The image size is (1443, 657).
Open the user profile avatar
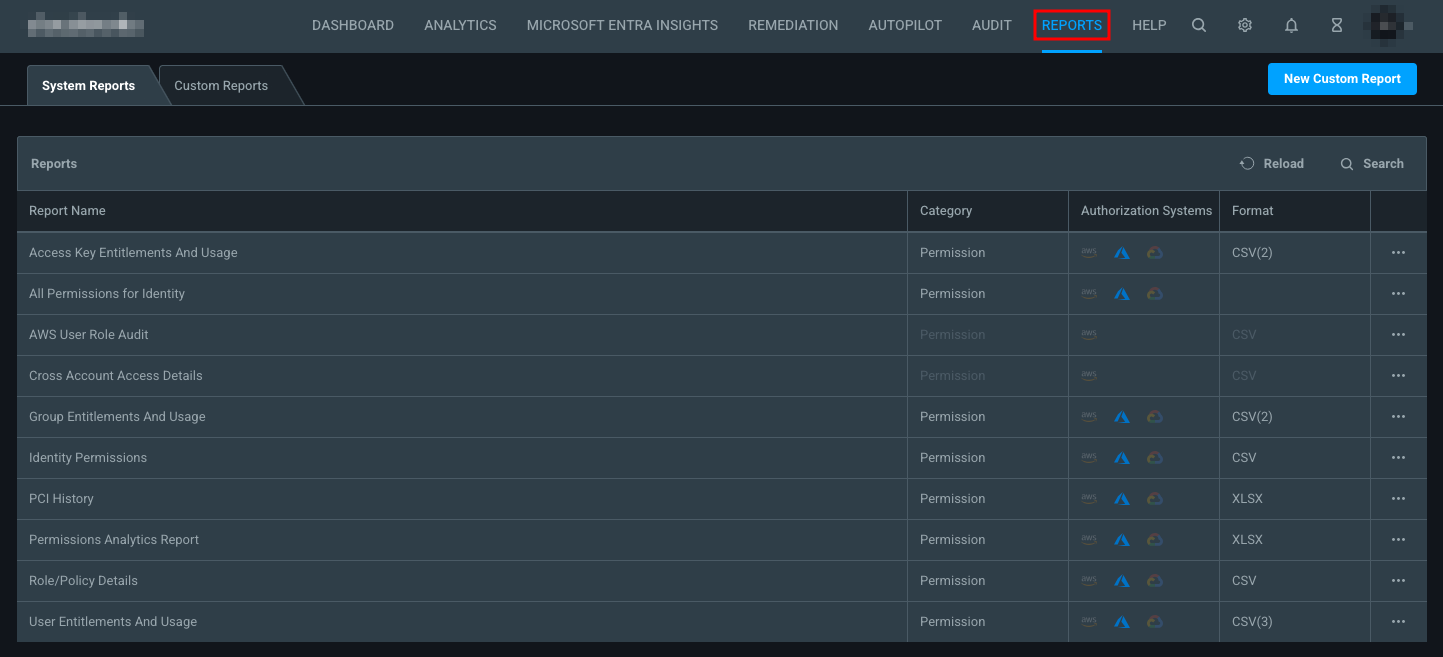(1386, 25)
